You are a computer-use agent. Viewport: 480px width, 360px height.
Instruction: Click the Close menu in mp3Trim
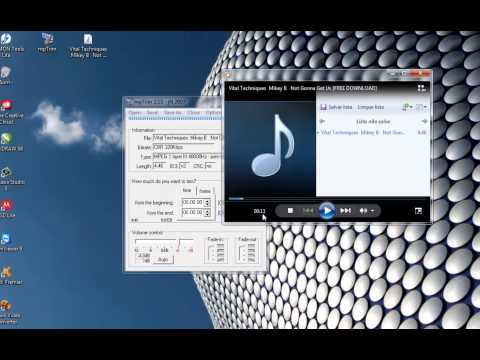point(193,113)
